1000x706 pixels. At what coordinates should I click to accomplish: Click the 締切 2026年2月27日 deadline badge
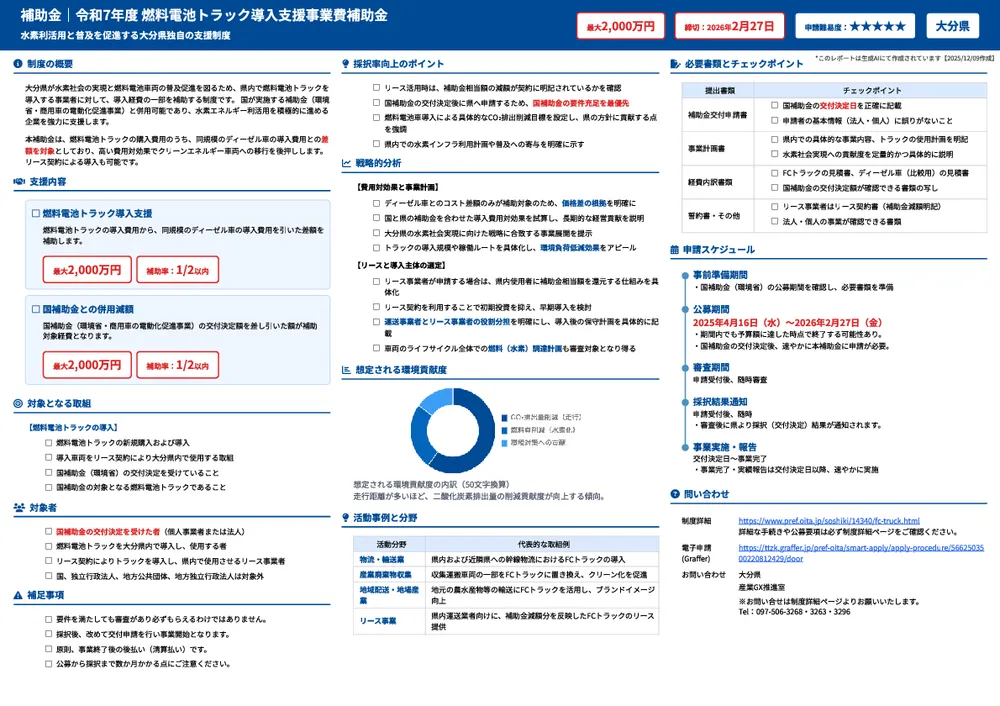coord(728,26)
